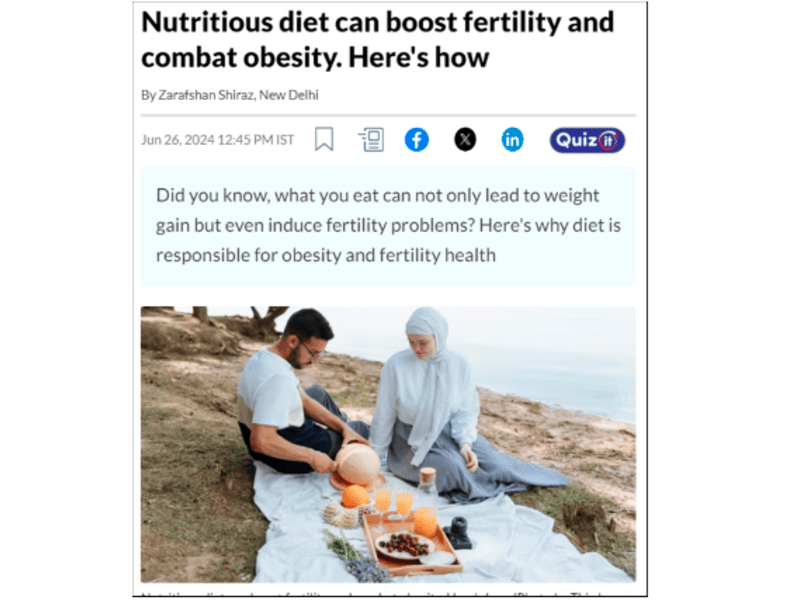Image resolution: width=800 pixels, height=600 pixels.
Task: Bookmark this article with the bookmark icon
Action: click(x=324, y=139)
